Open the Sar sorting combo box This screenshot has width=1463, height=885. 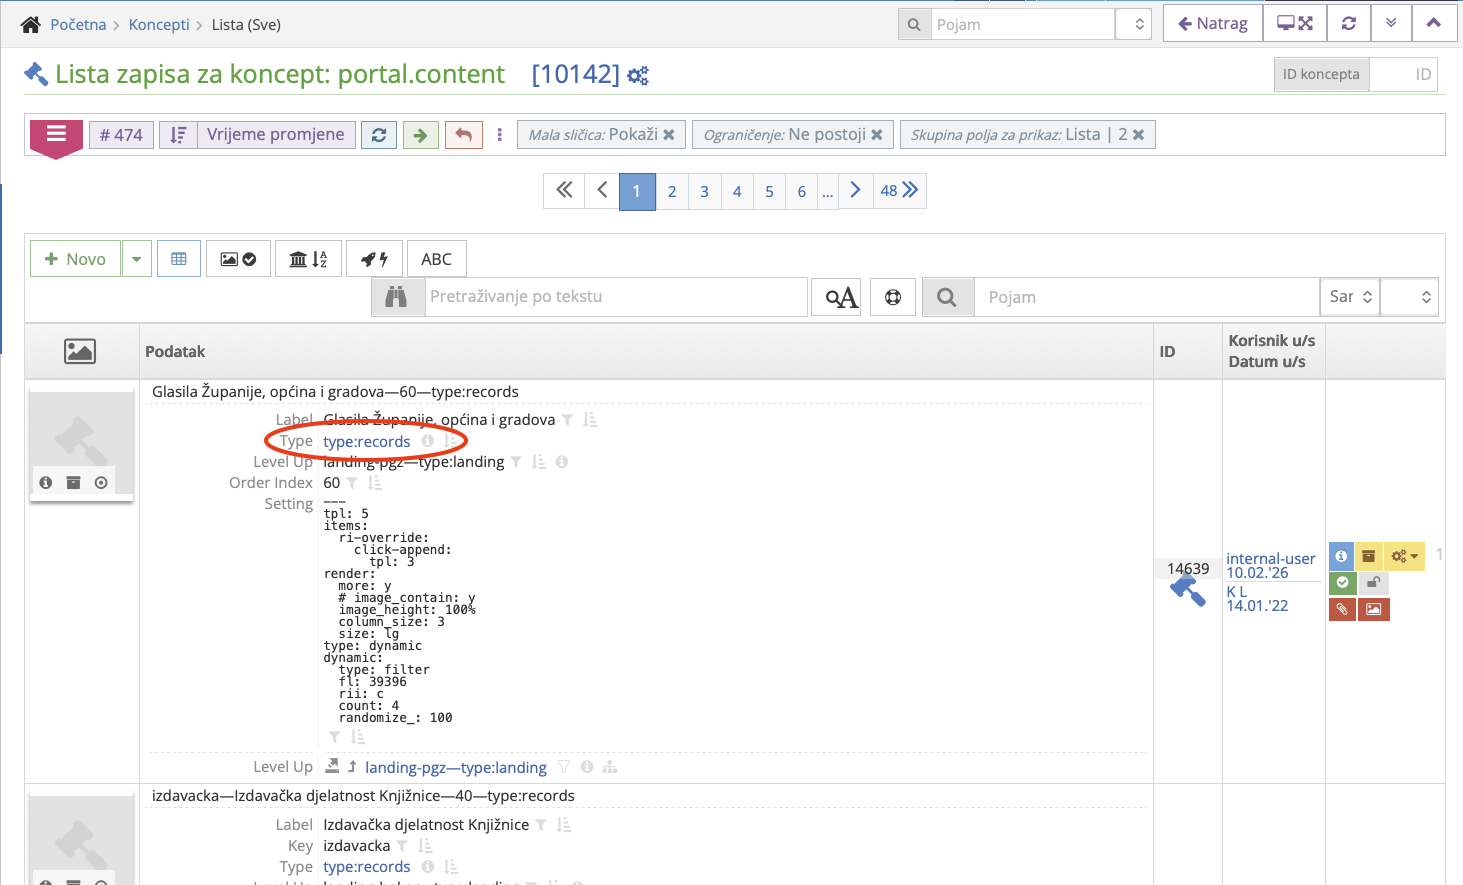pyautogui.click(x=1349, y=296)
